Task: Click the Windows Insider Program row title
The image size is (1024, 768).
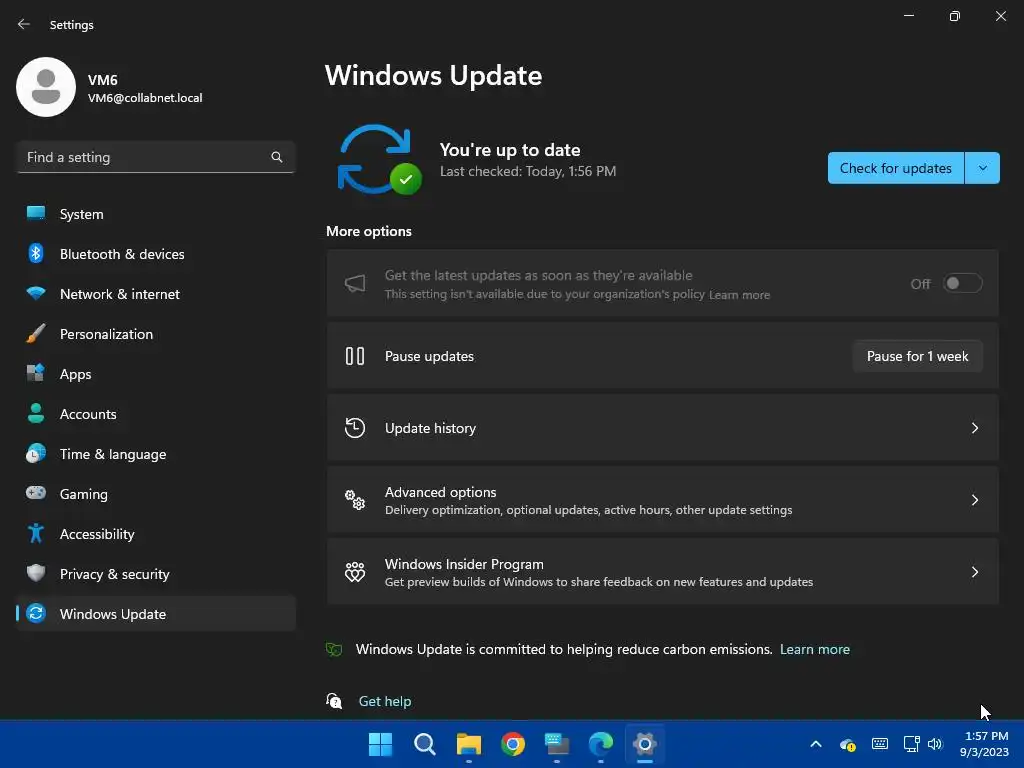Action: pos(464,564)
